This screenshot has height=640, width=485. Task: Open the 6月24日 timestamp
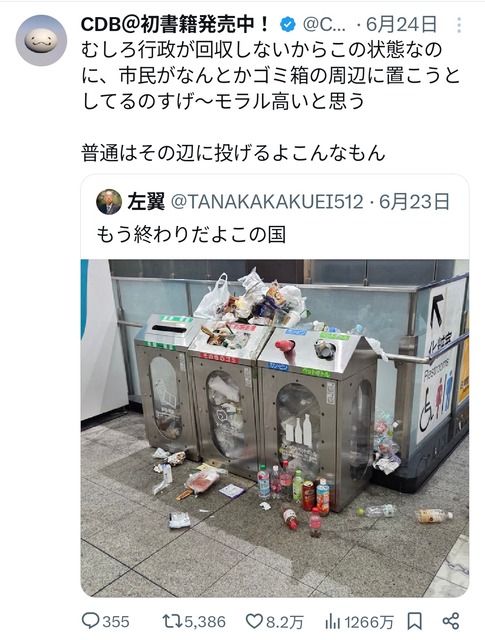(401, 25)
